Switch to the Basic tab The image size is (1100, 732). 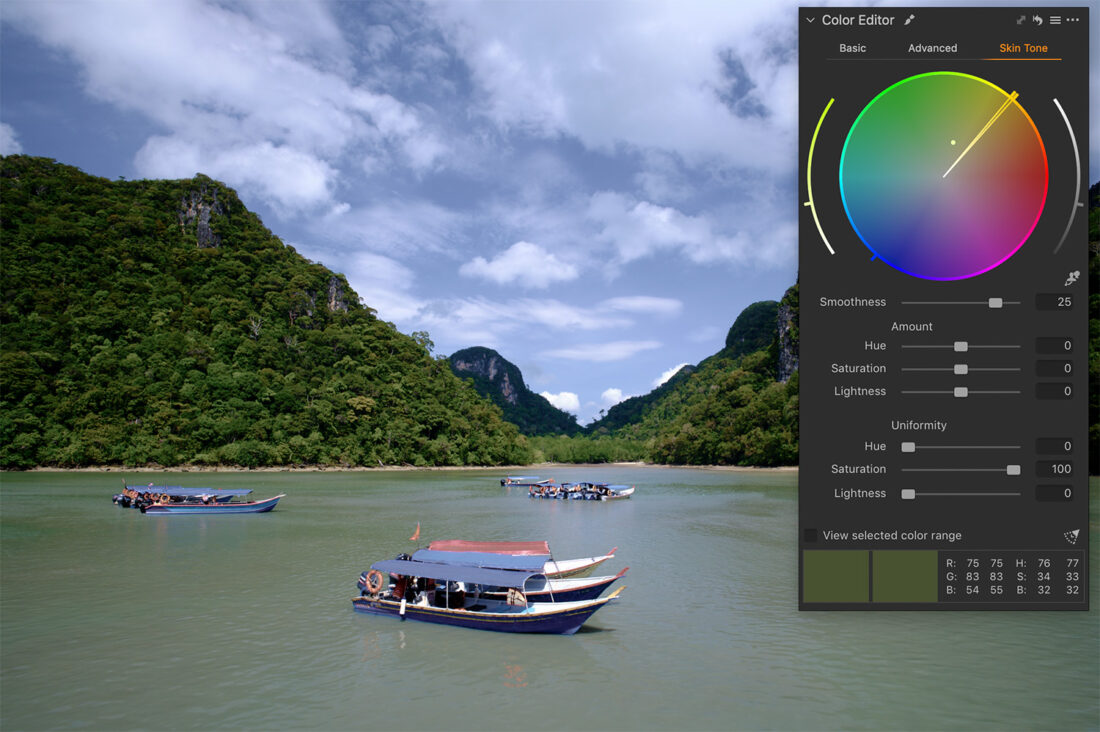852,47
